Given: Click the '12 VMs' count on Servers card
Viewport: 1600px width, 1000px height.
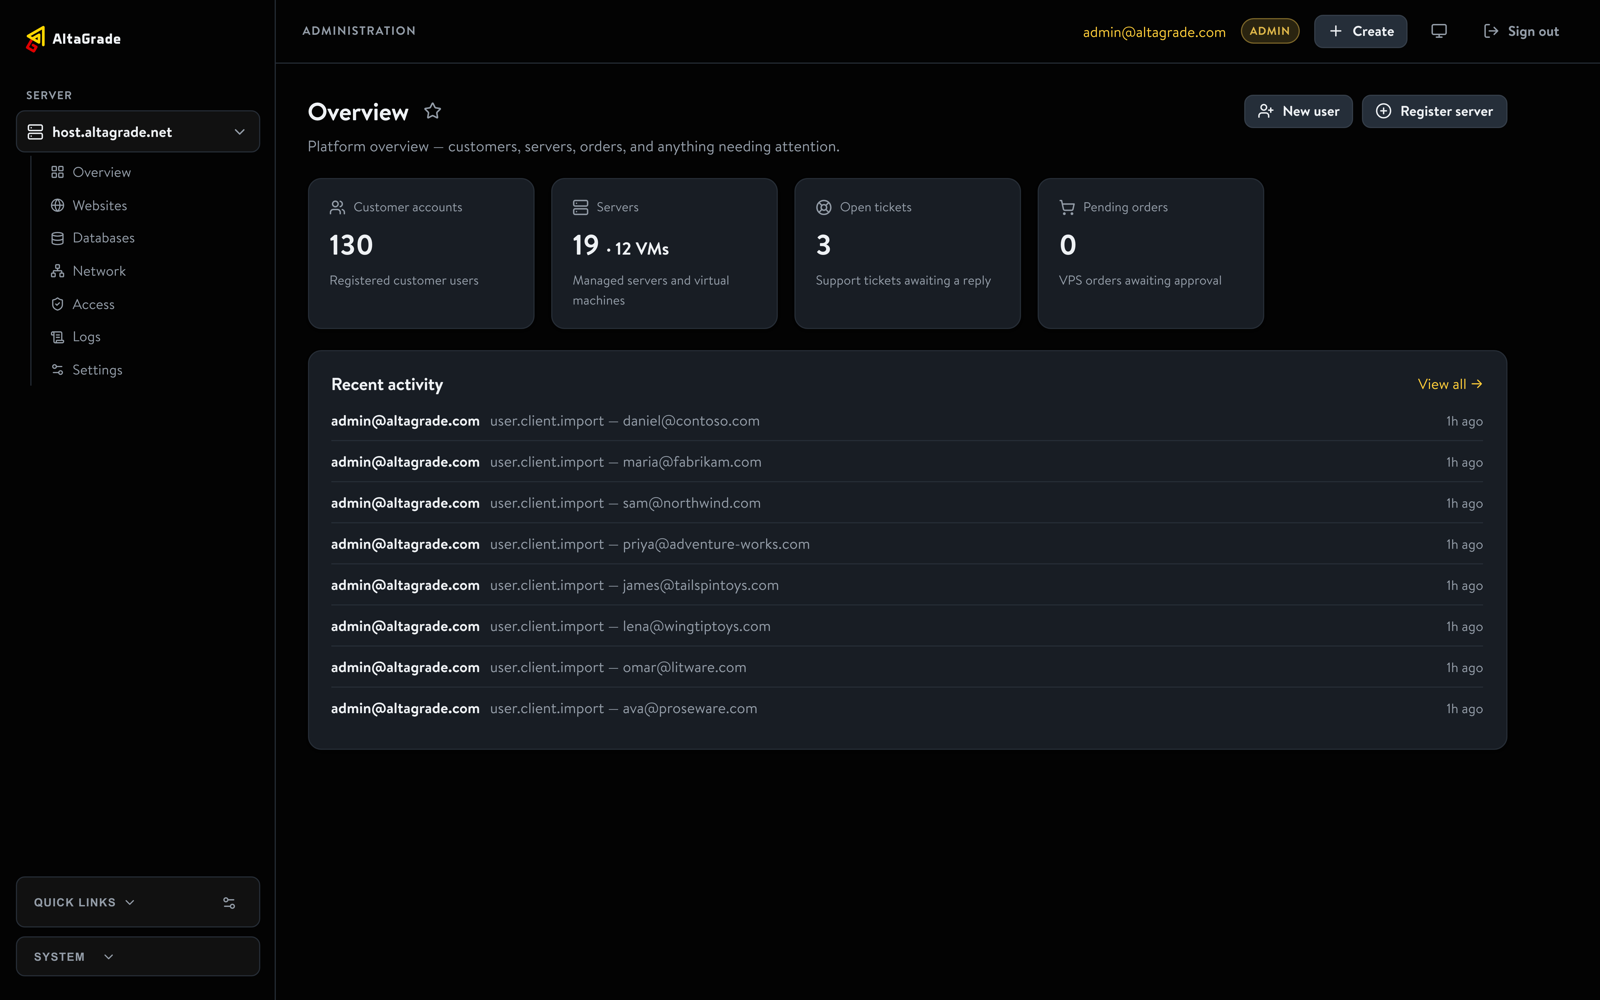Looking at the screenshot, I should (642, 249).
